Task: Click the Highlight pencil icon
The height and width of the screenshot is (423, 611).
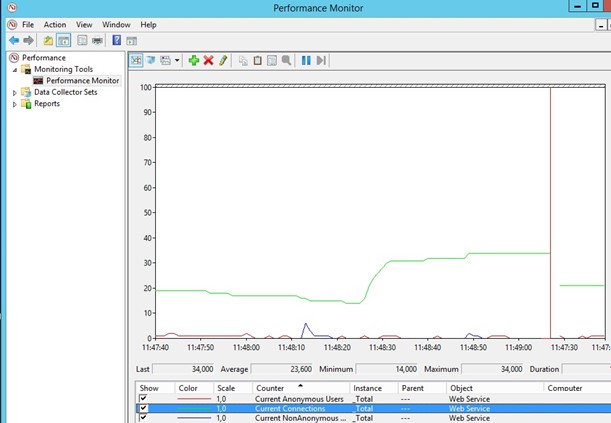Action: click(x=223, y=60)
